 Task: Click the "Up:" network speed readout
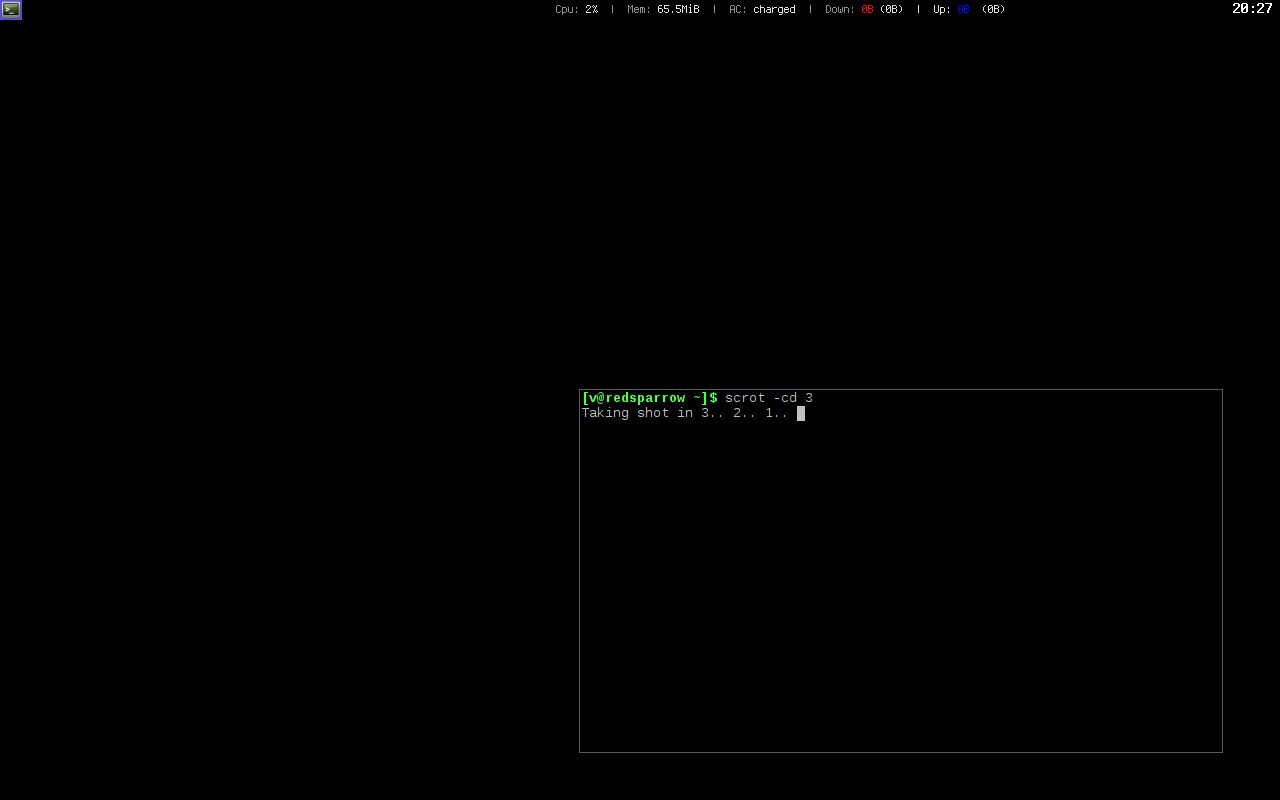point(969,9)
